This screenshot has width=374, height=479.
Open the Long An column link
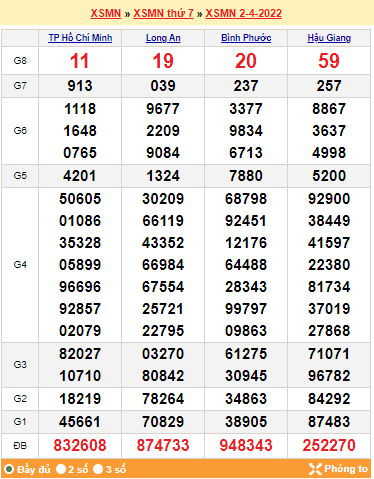163,38
